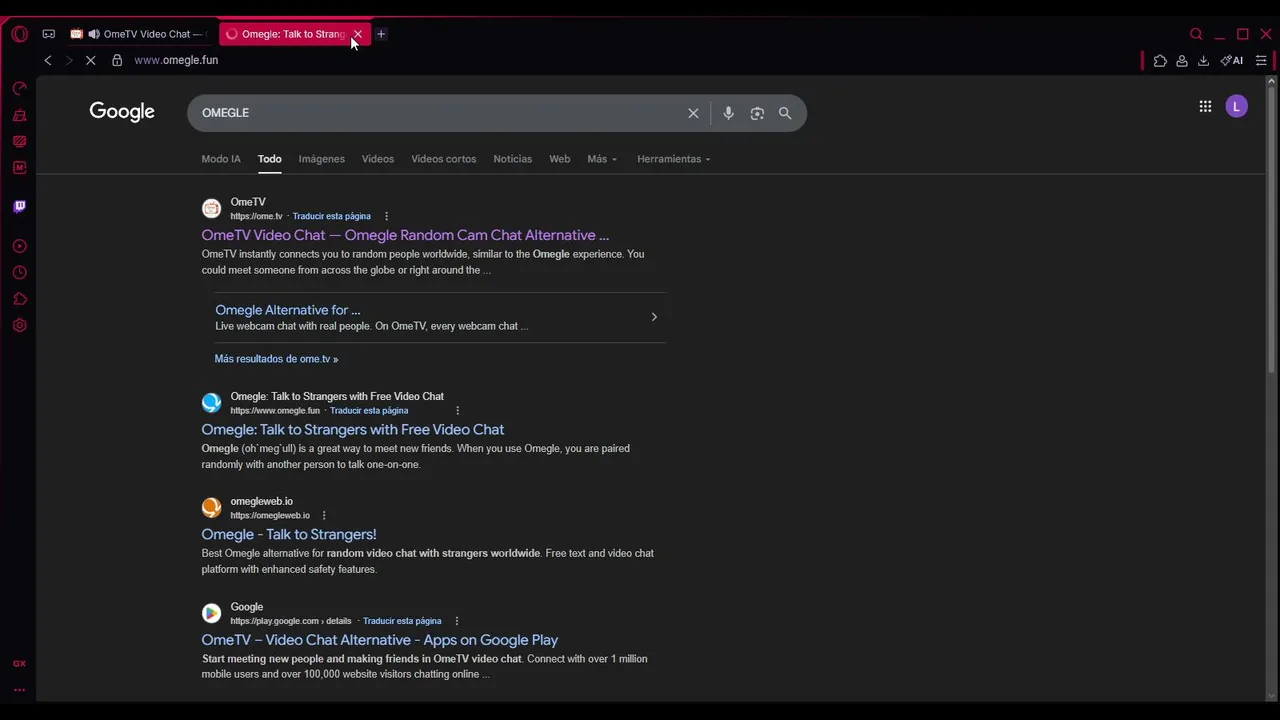Open the Omegle - Talk to Strangers! result

coord(289,534)
